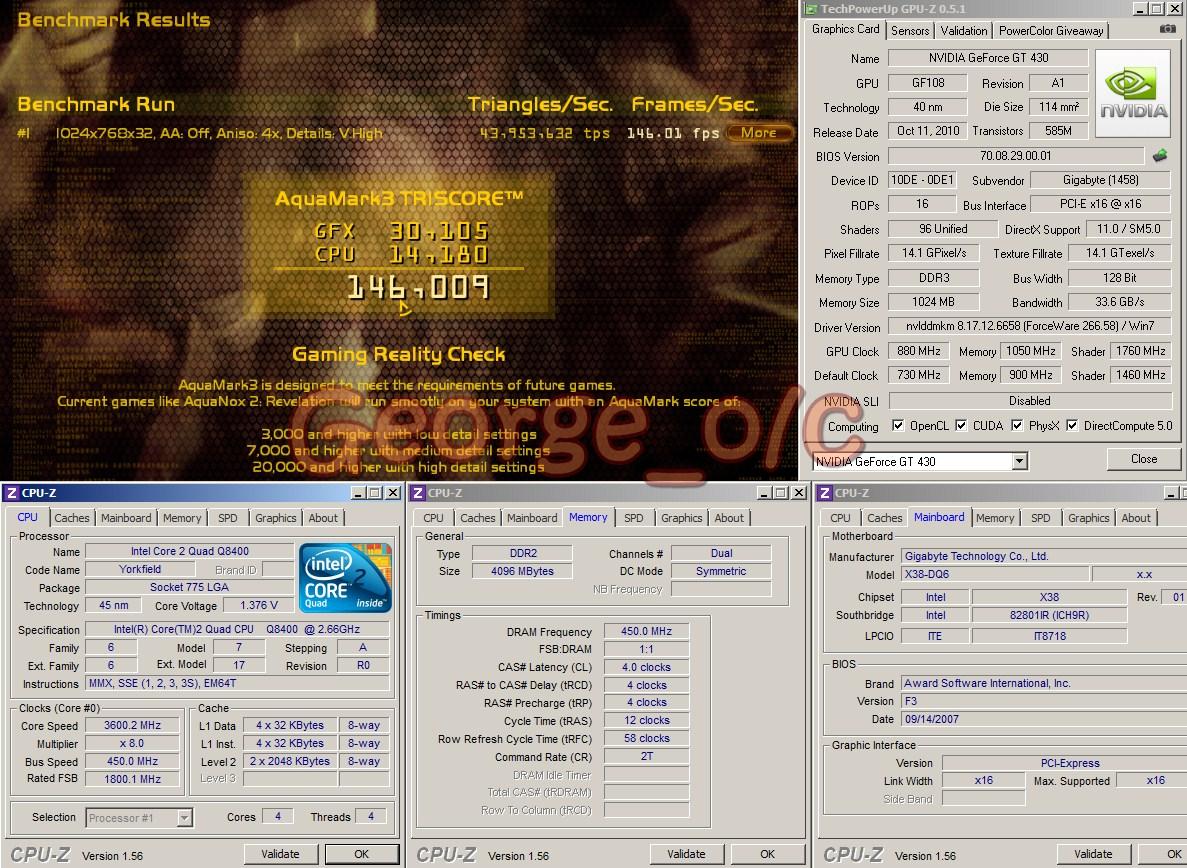Image resolution: width=1187 pixels, height=868 pixels.
Task: Click OK in the Memory CPU-Z window
Action: pos(768,854)
